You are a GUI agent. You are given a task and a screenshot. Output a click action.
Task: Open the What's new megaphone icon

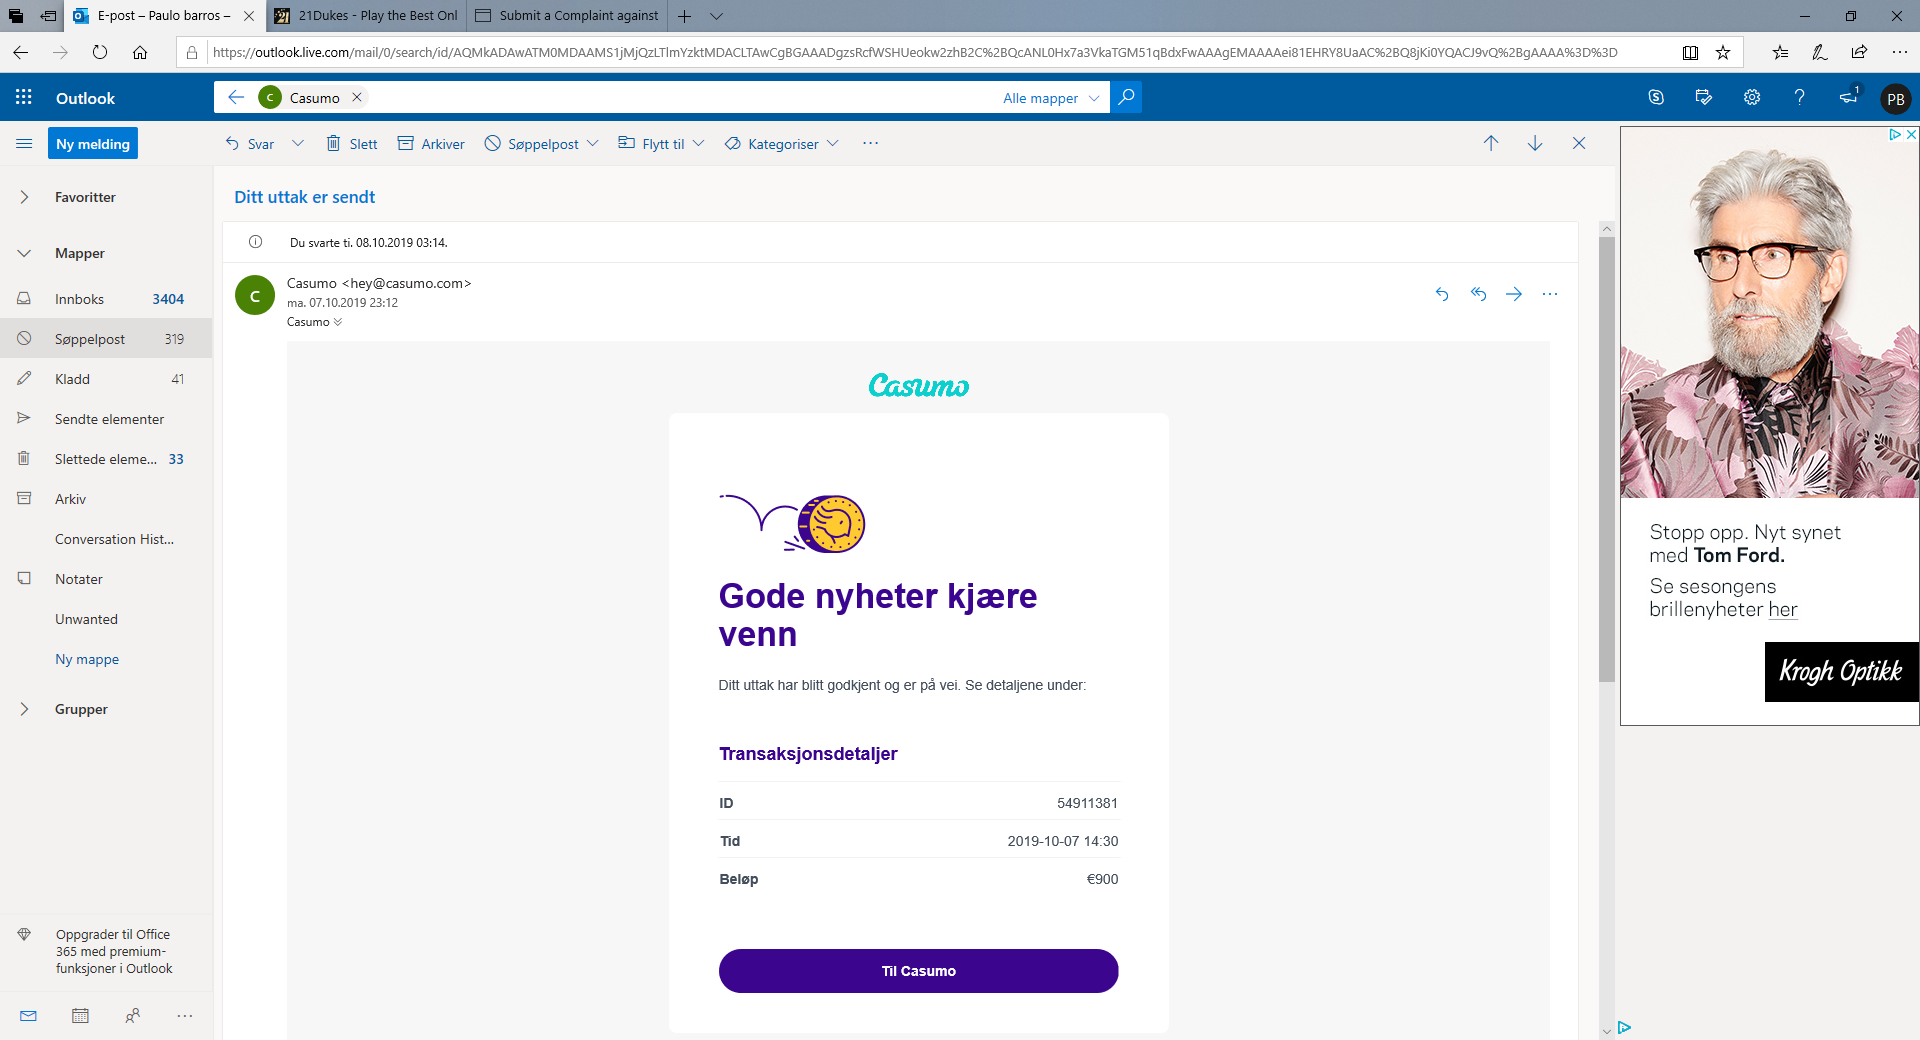pyautogui.click(x=1848, y=97)
